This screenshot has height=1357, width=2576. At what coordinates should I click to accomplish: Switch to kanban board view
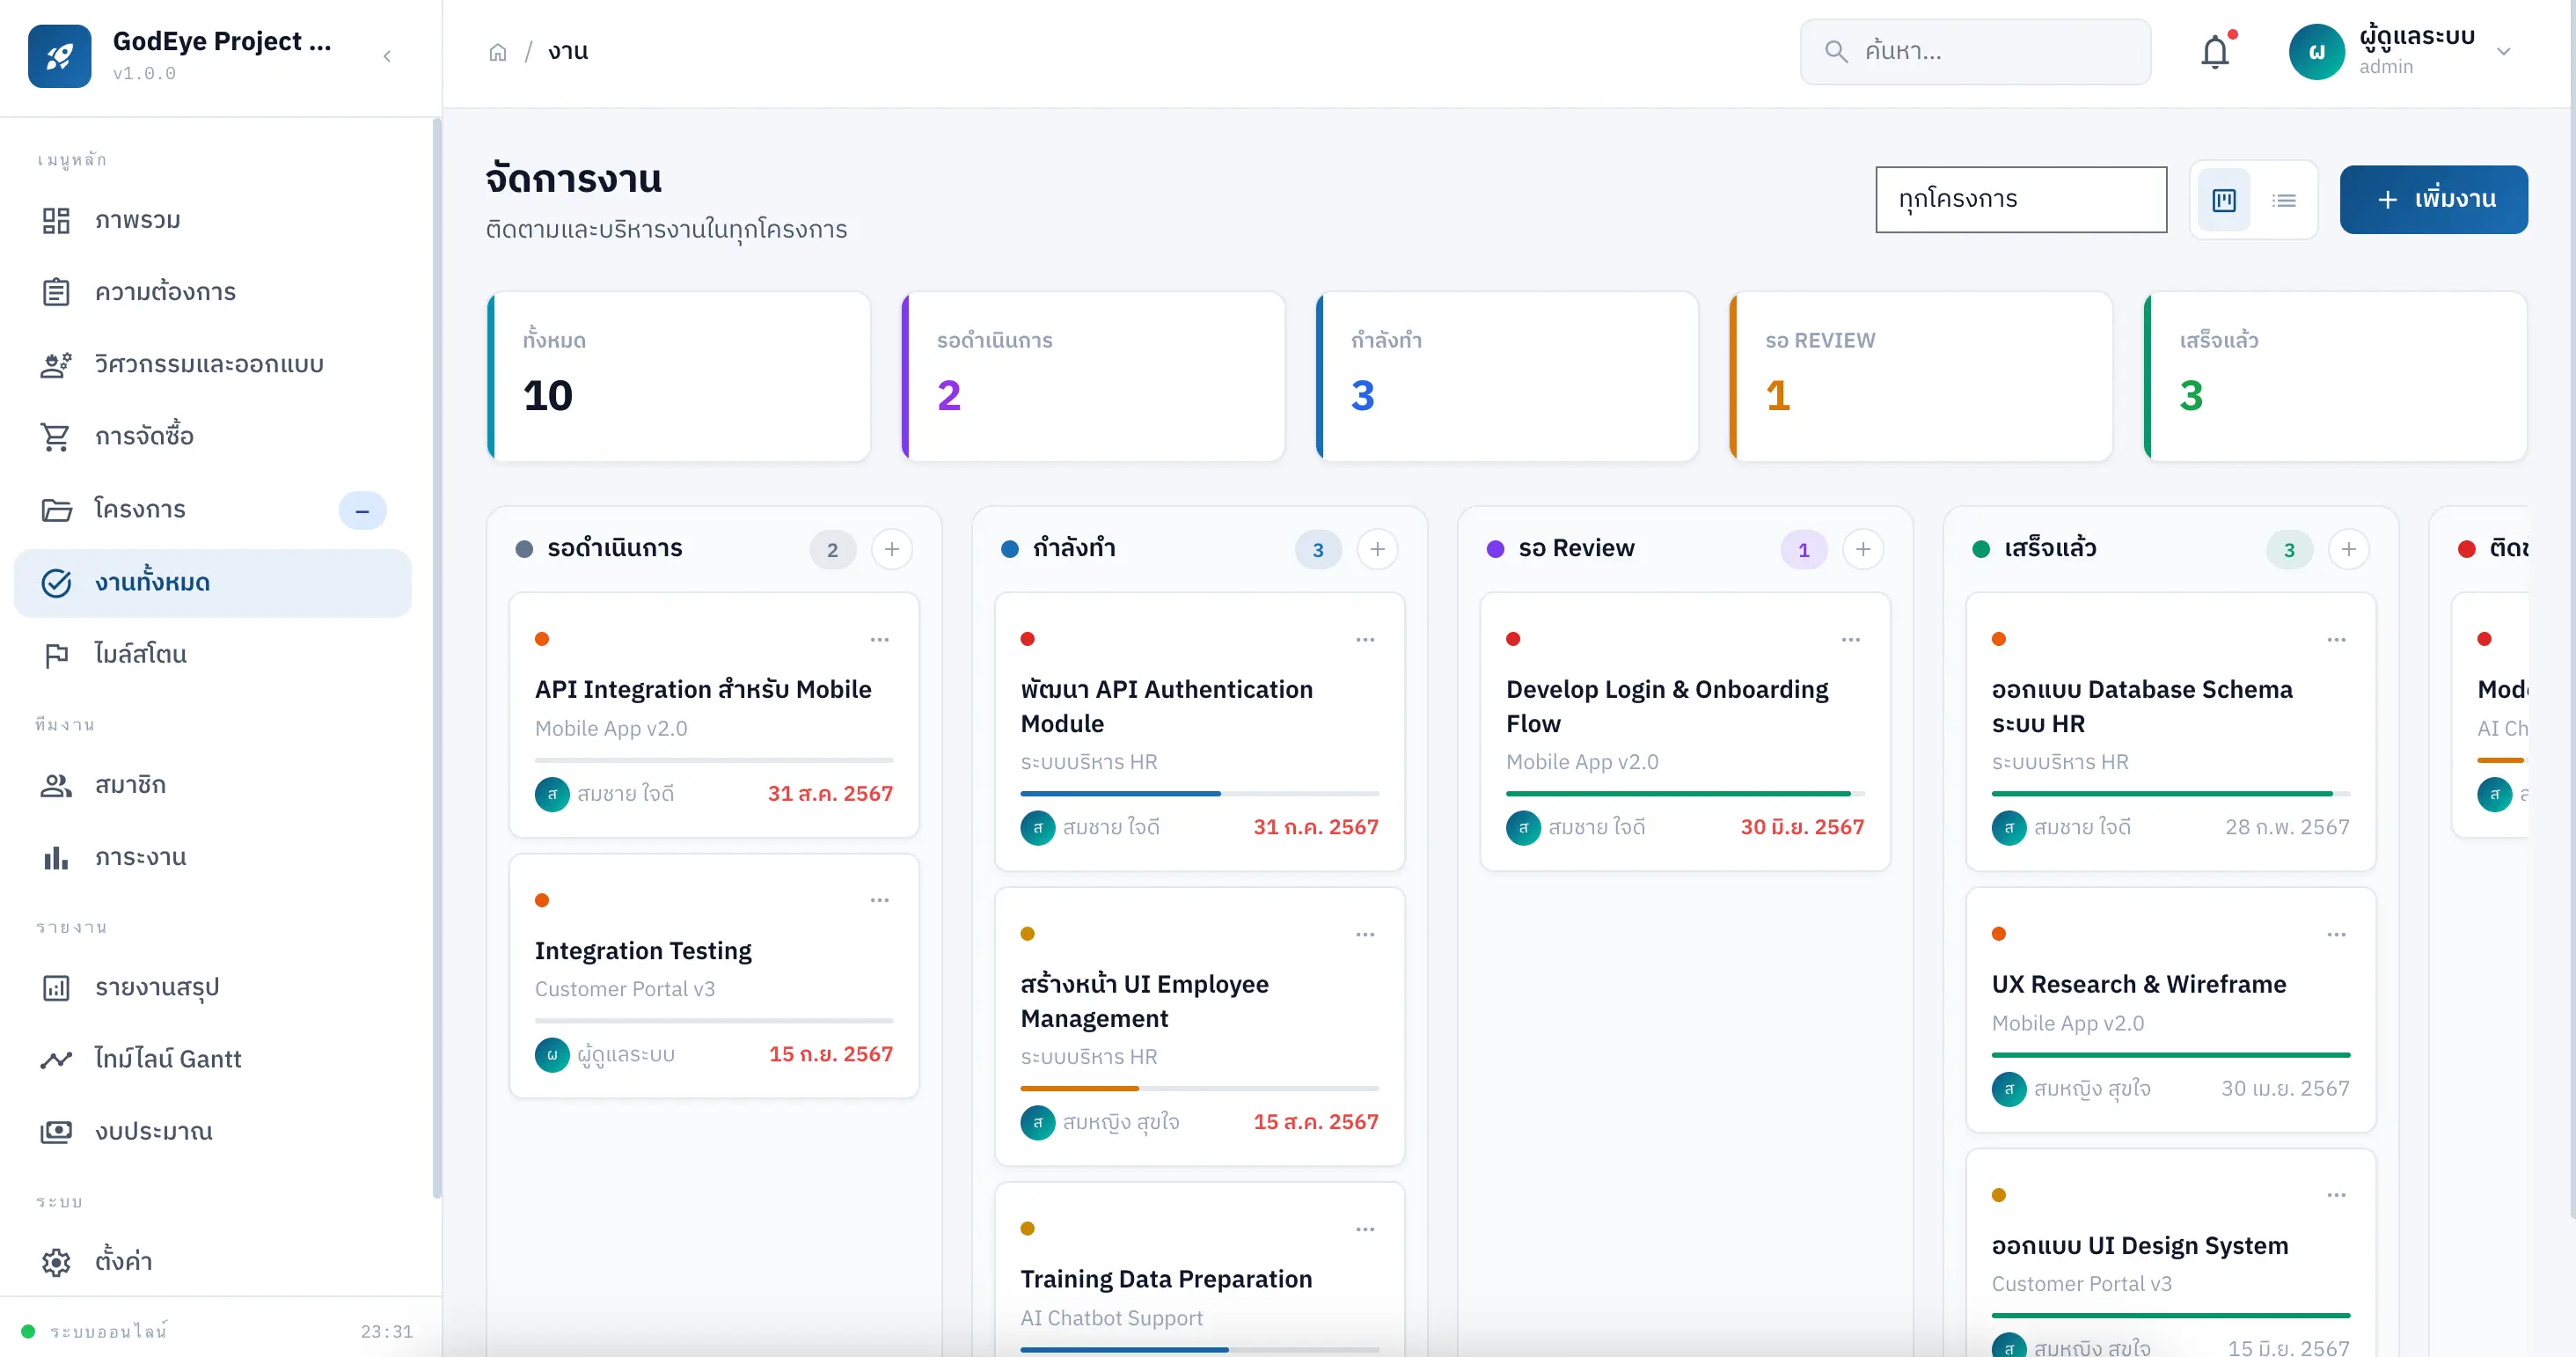point(2224,201)
